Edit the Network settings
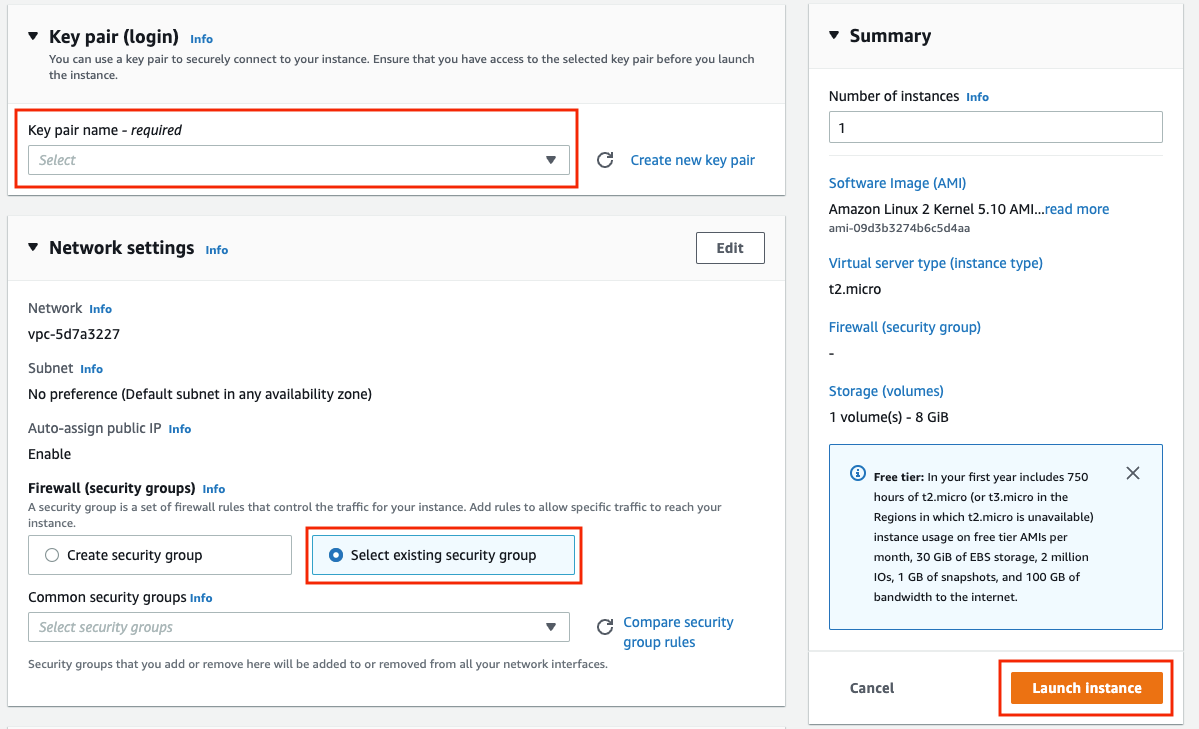Image resolution: width=1199 pixels, height=729 pixels. [730, 247]
